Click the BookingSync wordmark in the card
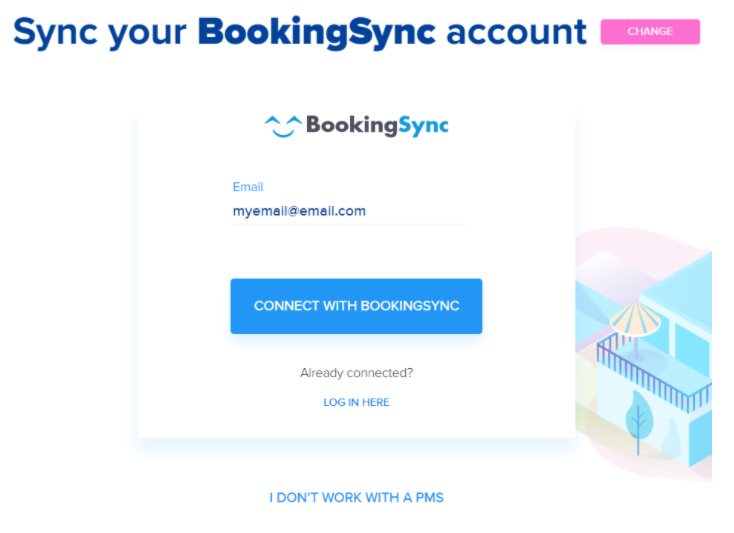This screenshot has height=533, width=734. (376, 125)
